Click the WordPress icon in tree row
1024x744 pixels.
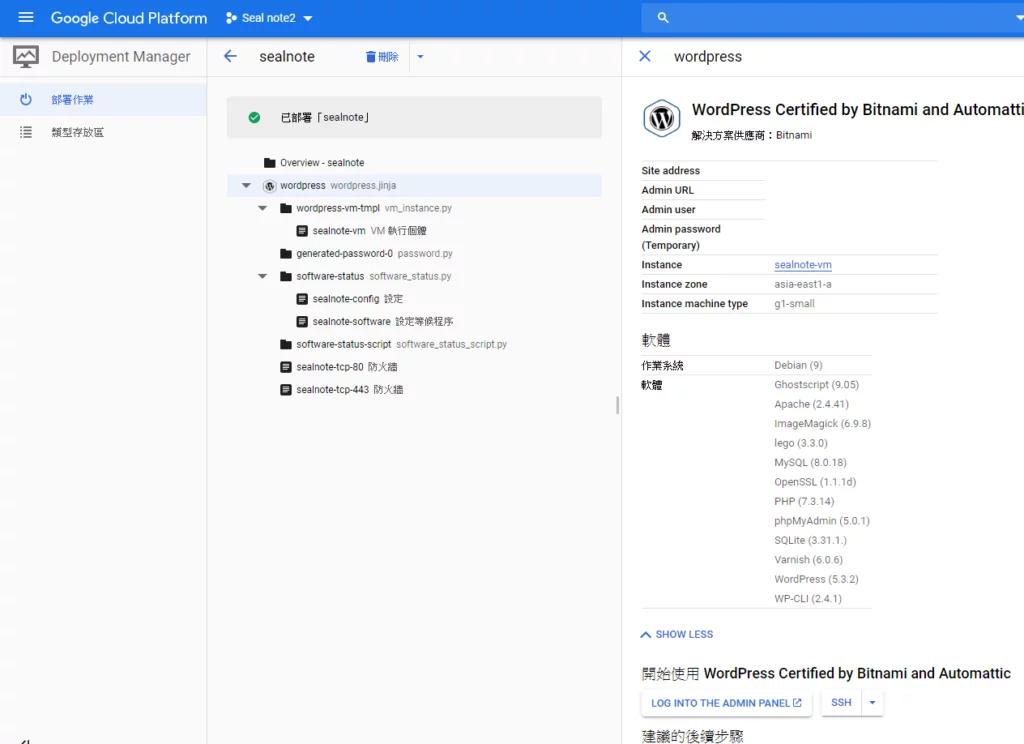pos(269,186)
